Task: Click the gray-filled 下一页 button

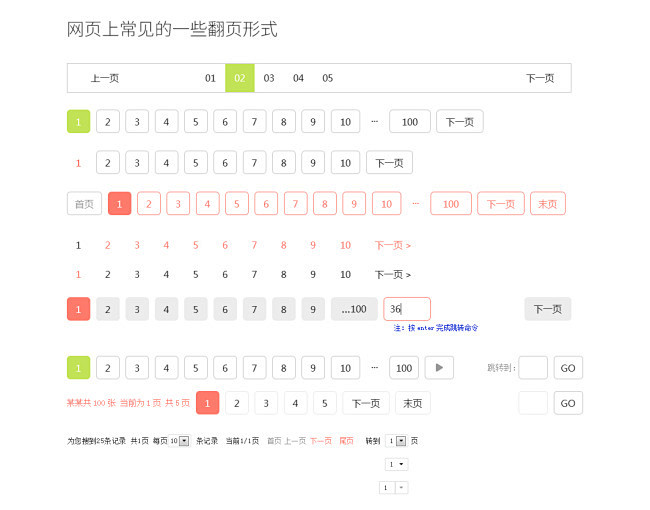Action: tap(548, 309)
